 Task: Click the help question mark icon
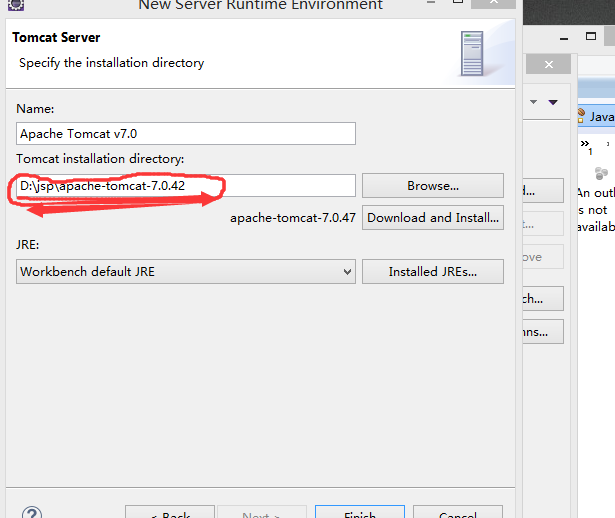(32, 512)
